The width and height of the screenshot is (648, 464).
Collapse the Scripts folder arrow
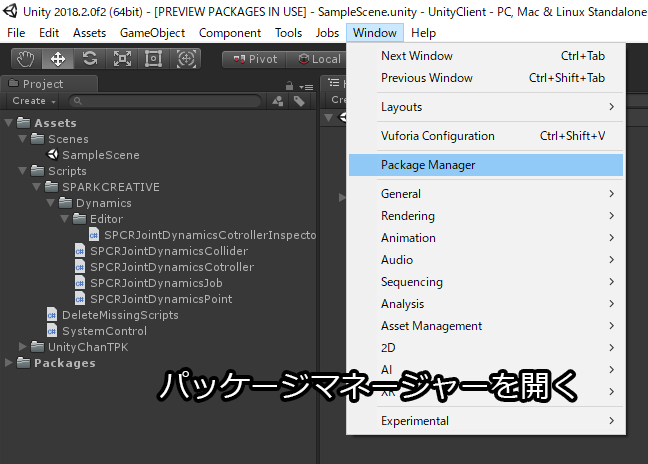pyautogui.click(x=23, y=171)
